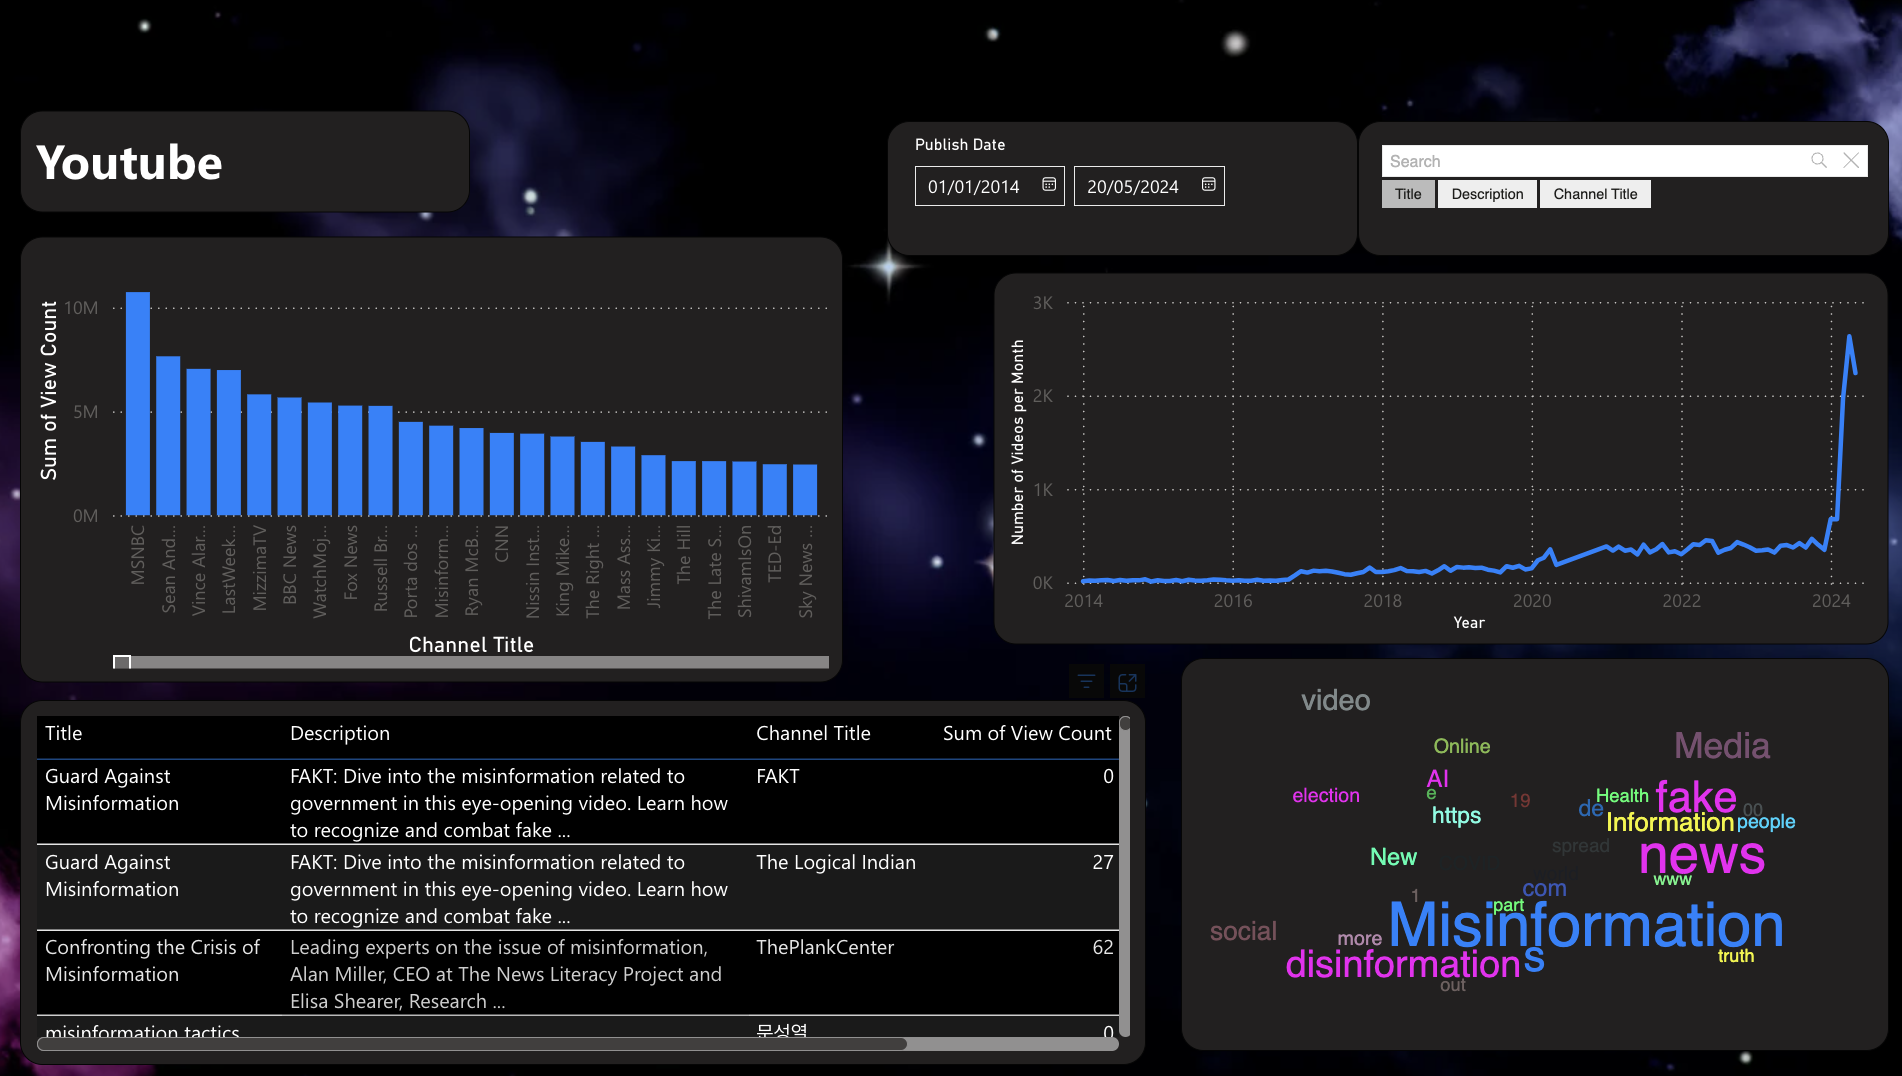Toggle the Description search field button
Viewport: 1902px width, 1076px height.
(1487, 194)
